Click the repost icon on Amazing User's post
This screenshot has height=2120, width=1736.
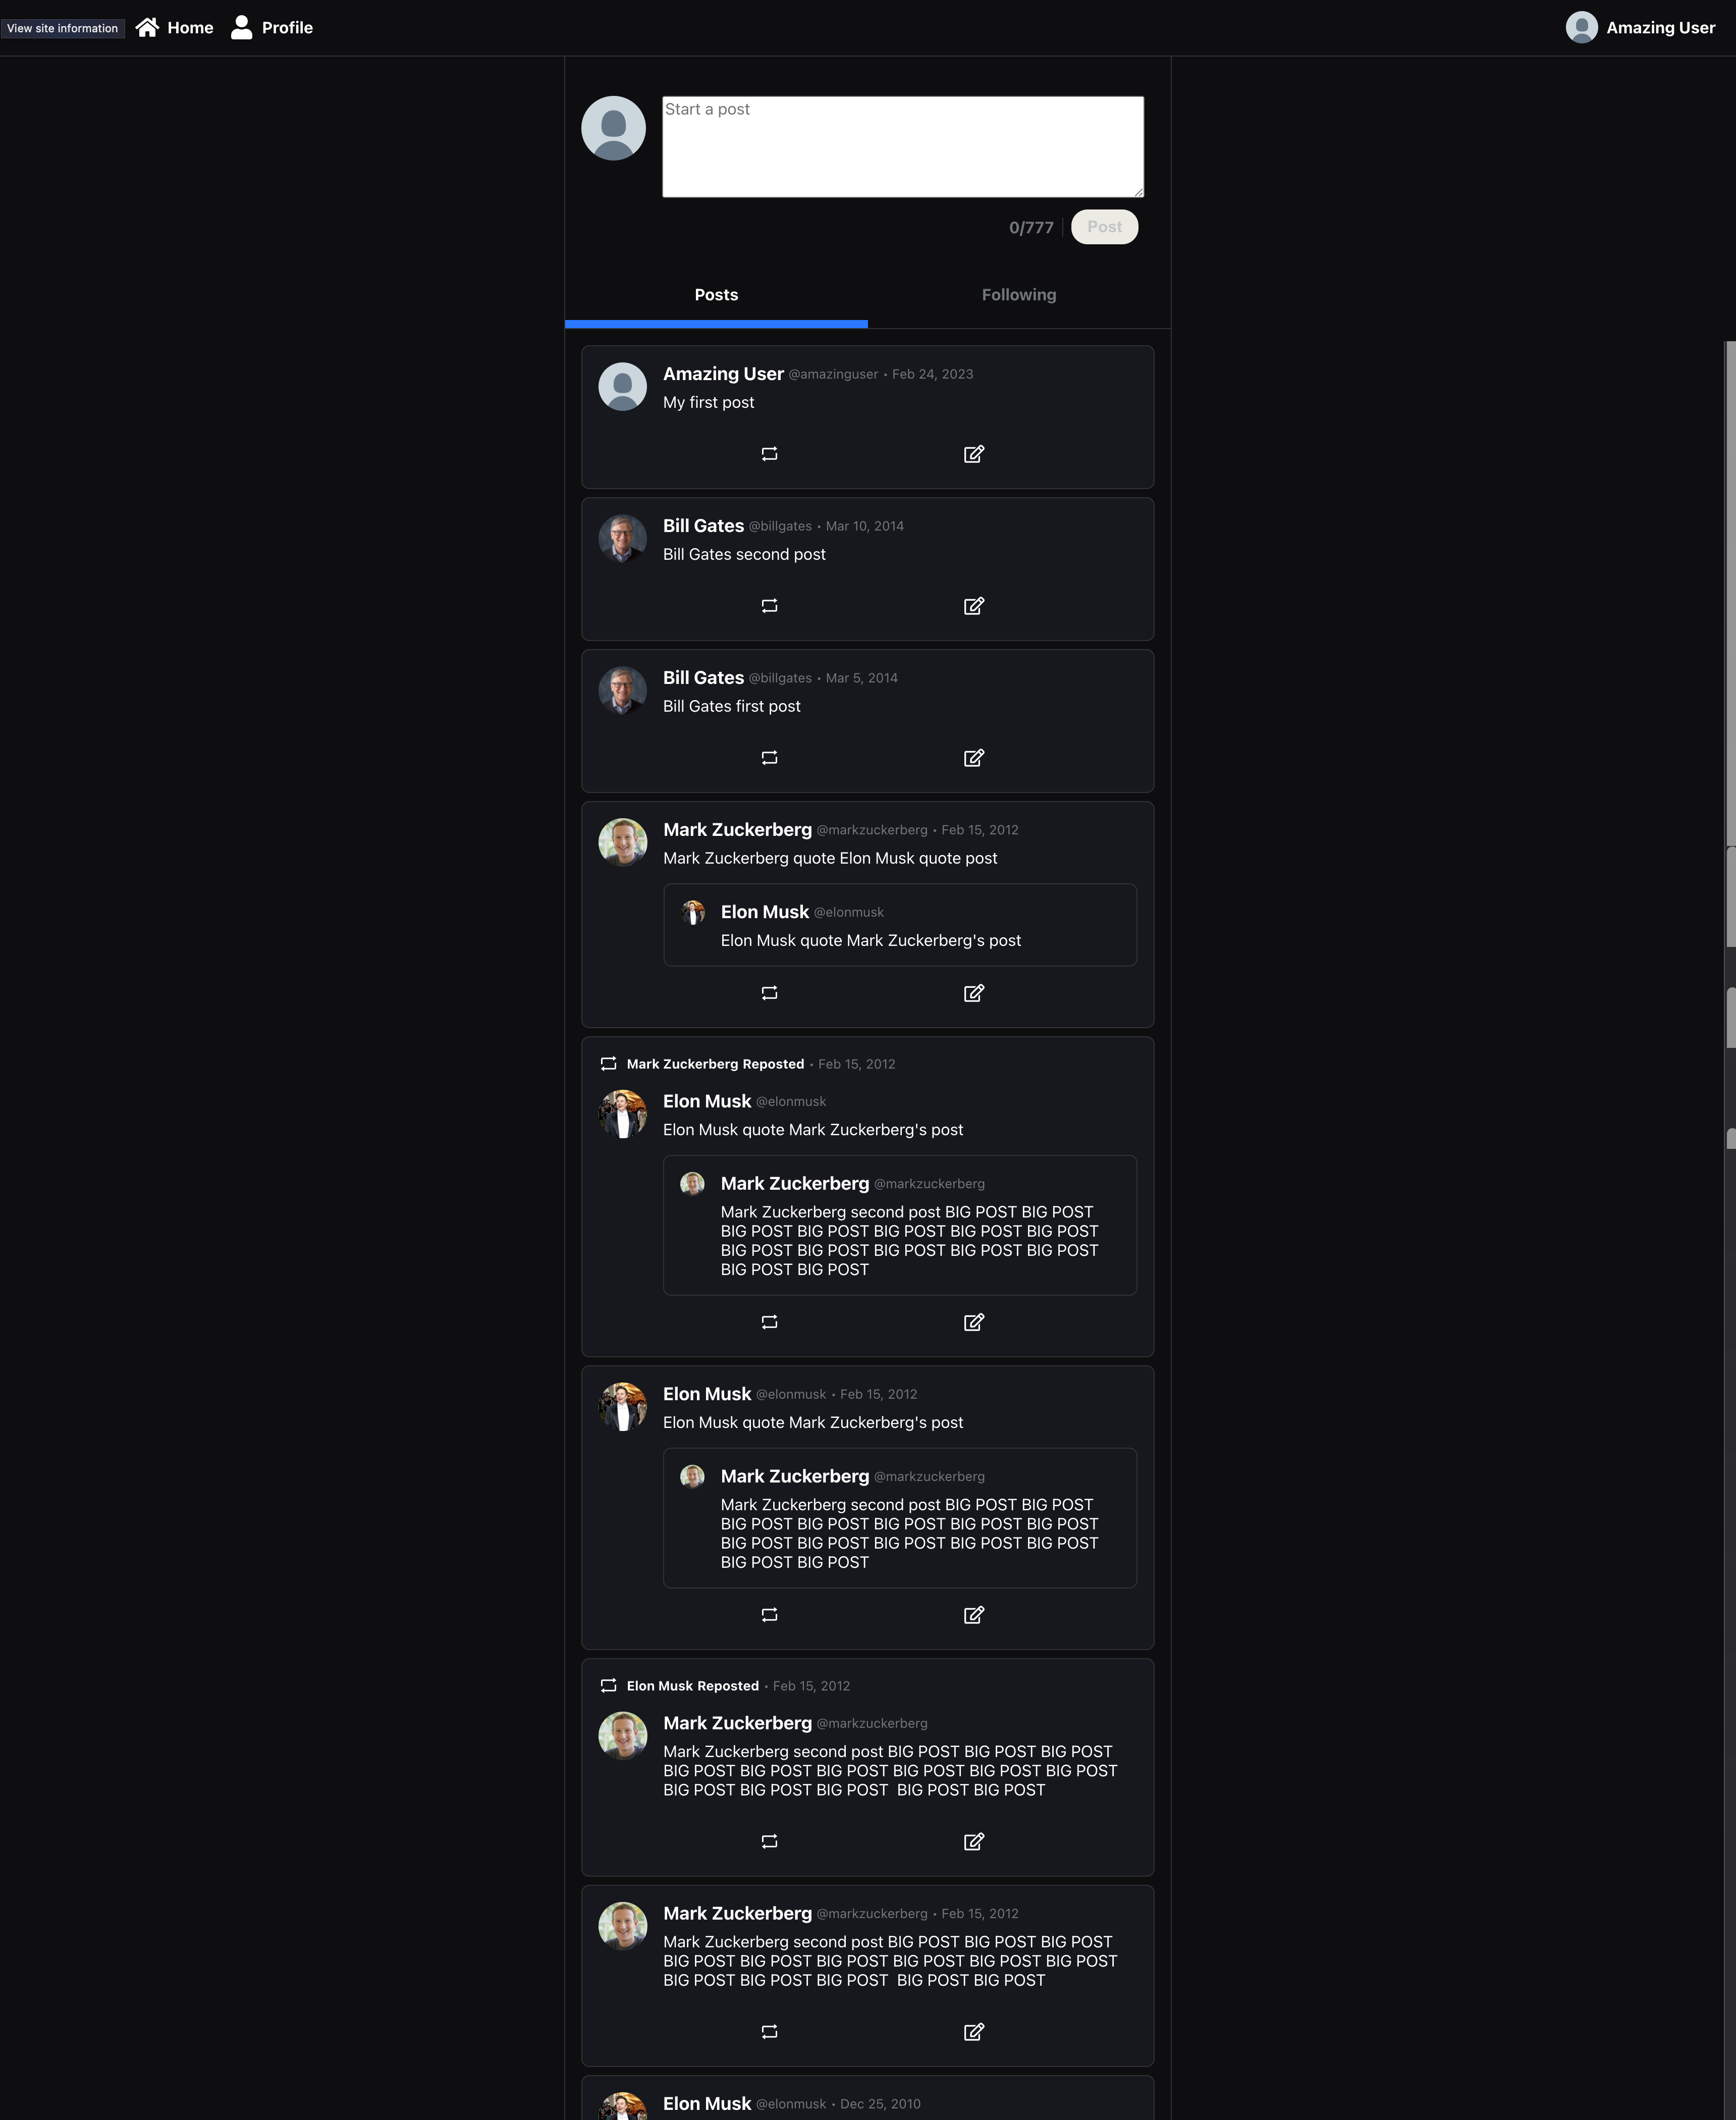pos(769,454)
